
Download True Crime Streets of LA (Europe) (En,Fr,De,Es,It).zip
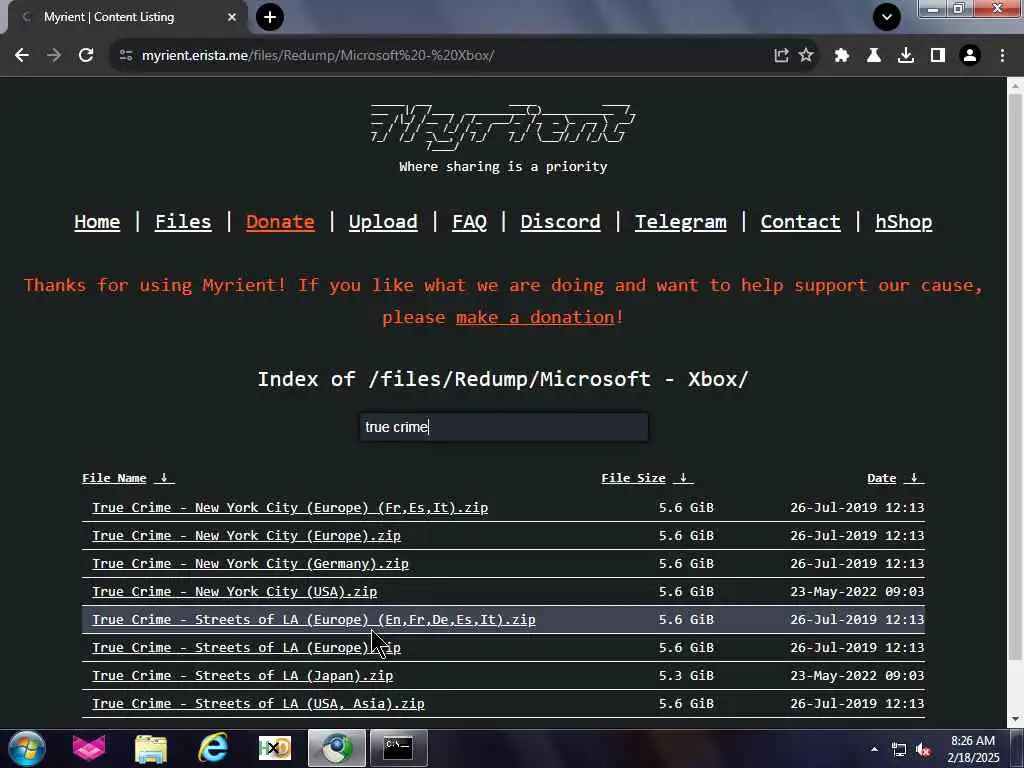click(313, 620)
